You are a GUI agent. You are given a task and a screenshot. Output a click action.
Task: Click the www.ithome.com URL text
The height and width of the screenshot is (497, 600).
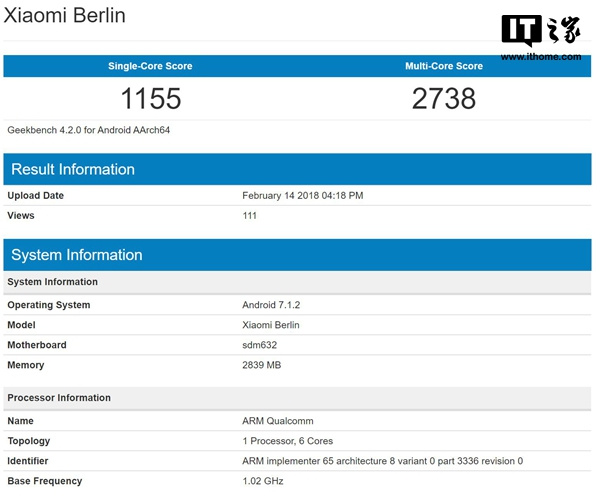coord(541,57)
